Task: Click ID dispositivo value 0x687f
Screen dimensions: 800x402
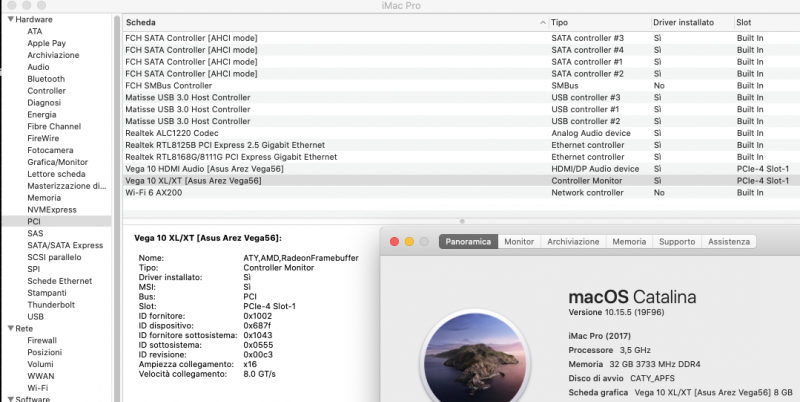Action: [x=257, y=326]
